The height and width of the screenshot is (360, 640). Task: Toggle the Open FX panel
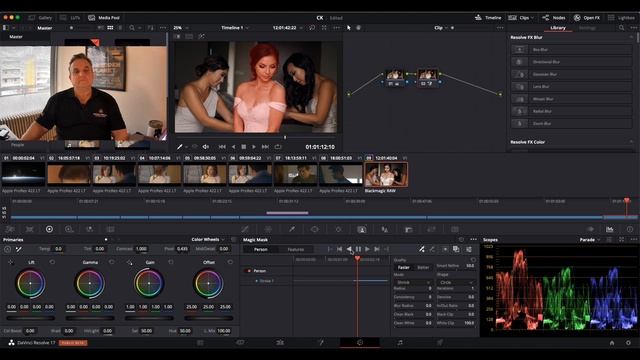pyautogui.click(x=587, y=18)
